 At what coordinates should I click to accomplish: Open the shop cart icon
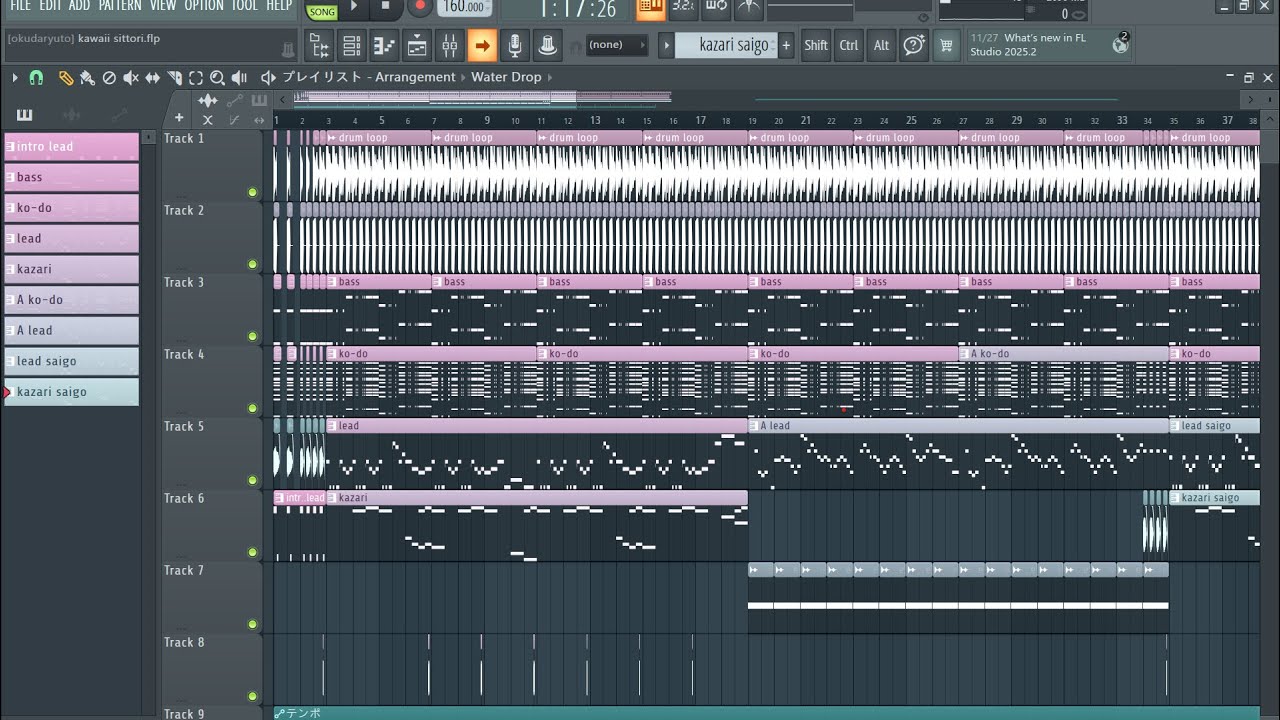[946, 45]
